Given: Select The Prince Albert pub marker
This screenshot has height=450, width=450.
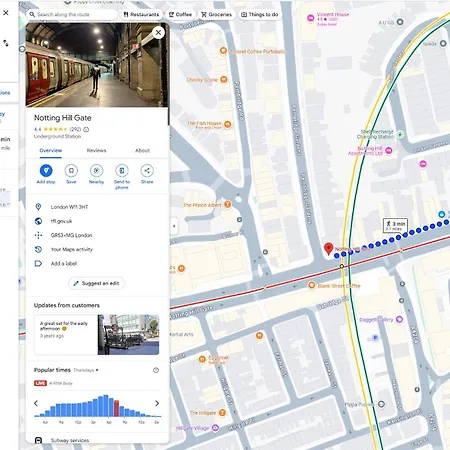Looking at the screenshot, I should click(227, 204).
